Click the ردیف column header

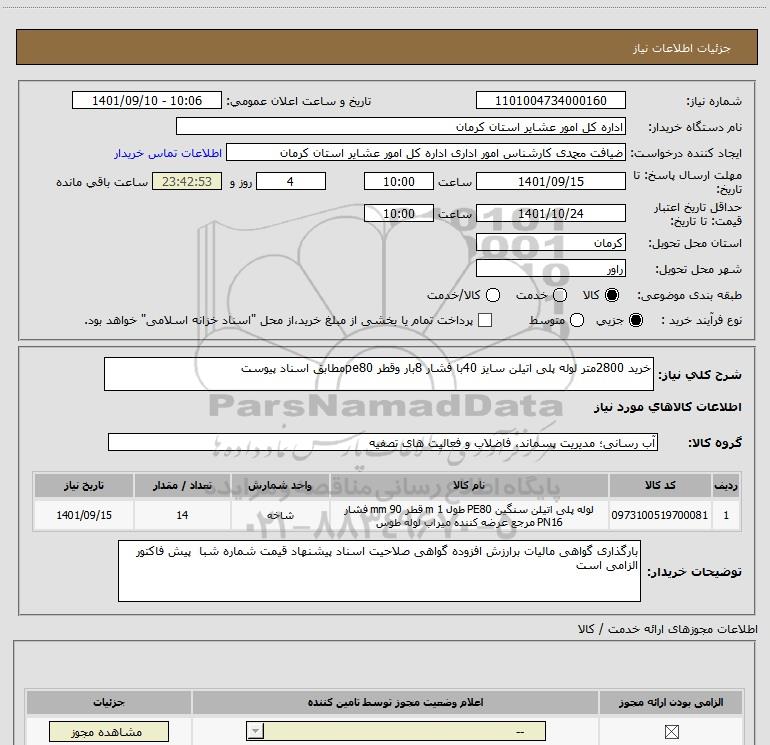click(x=726, y=485)
